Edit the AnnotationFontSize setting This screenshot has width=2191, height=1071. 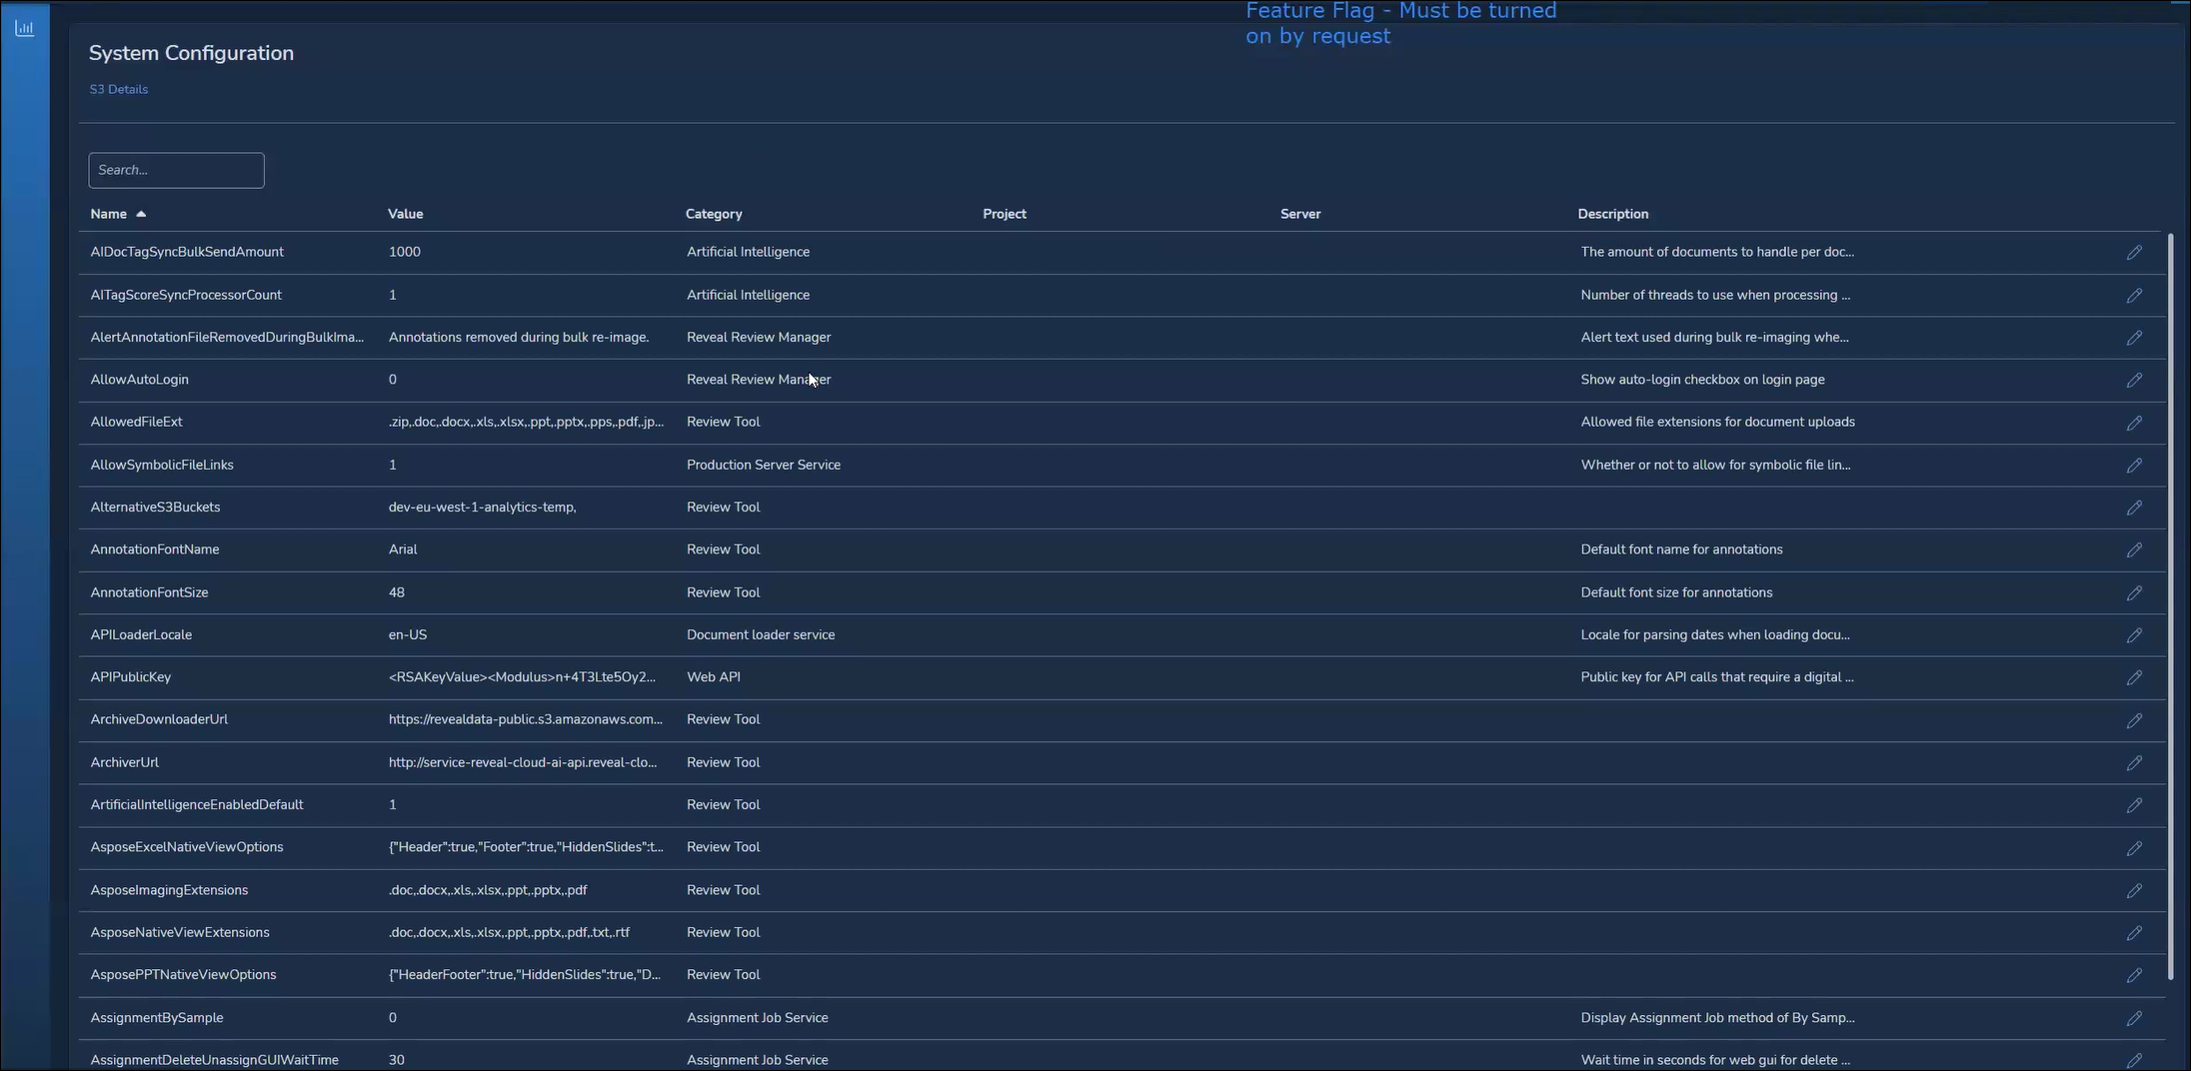tap(2134, 593)
